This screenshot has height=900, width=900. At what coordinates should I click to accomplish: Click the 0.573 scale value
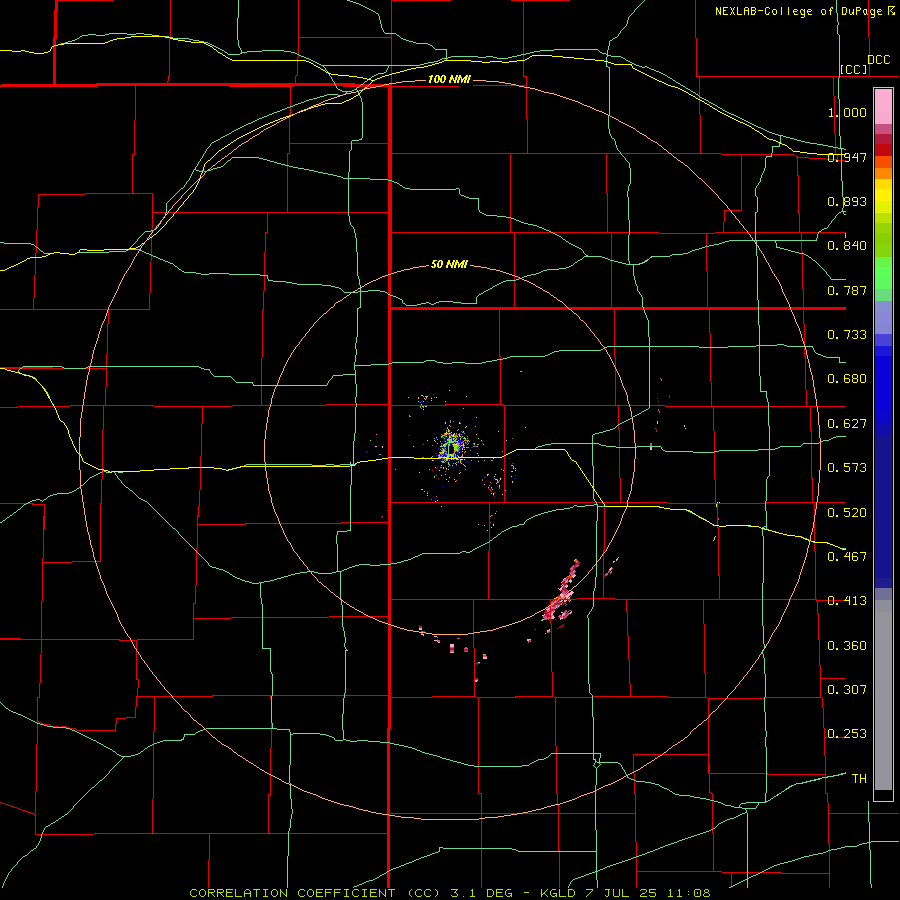pos(847,468)
